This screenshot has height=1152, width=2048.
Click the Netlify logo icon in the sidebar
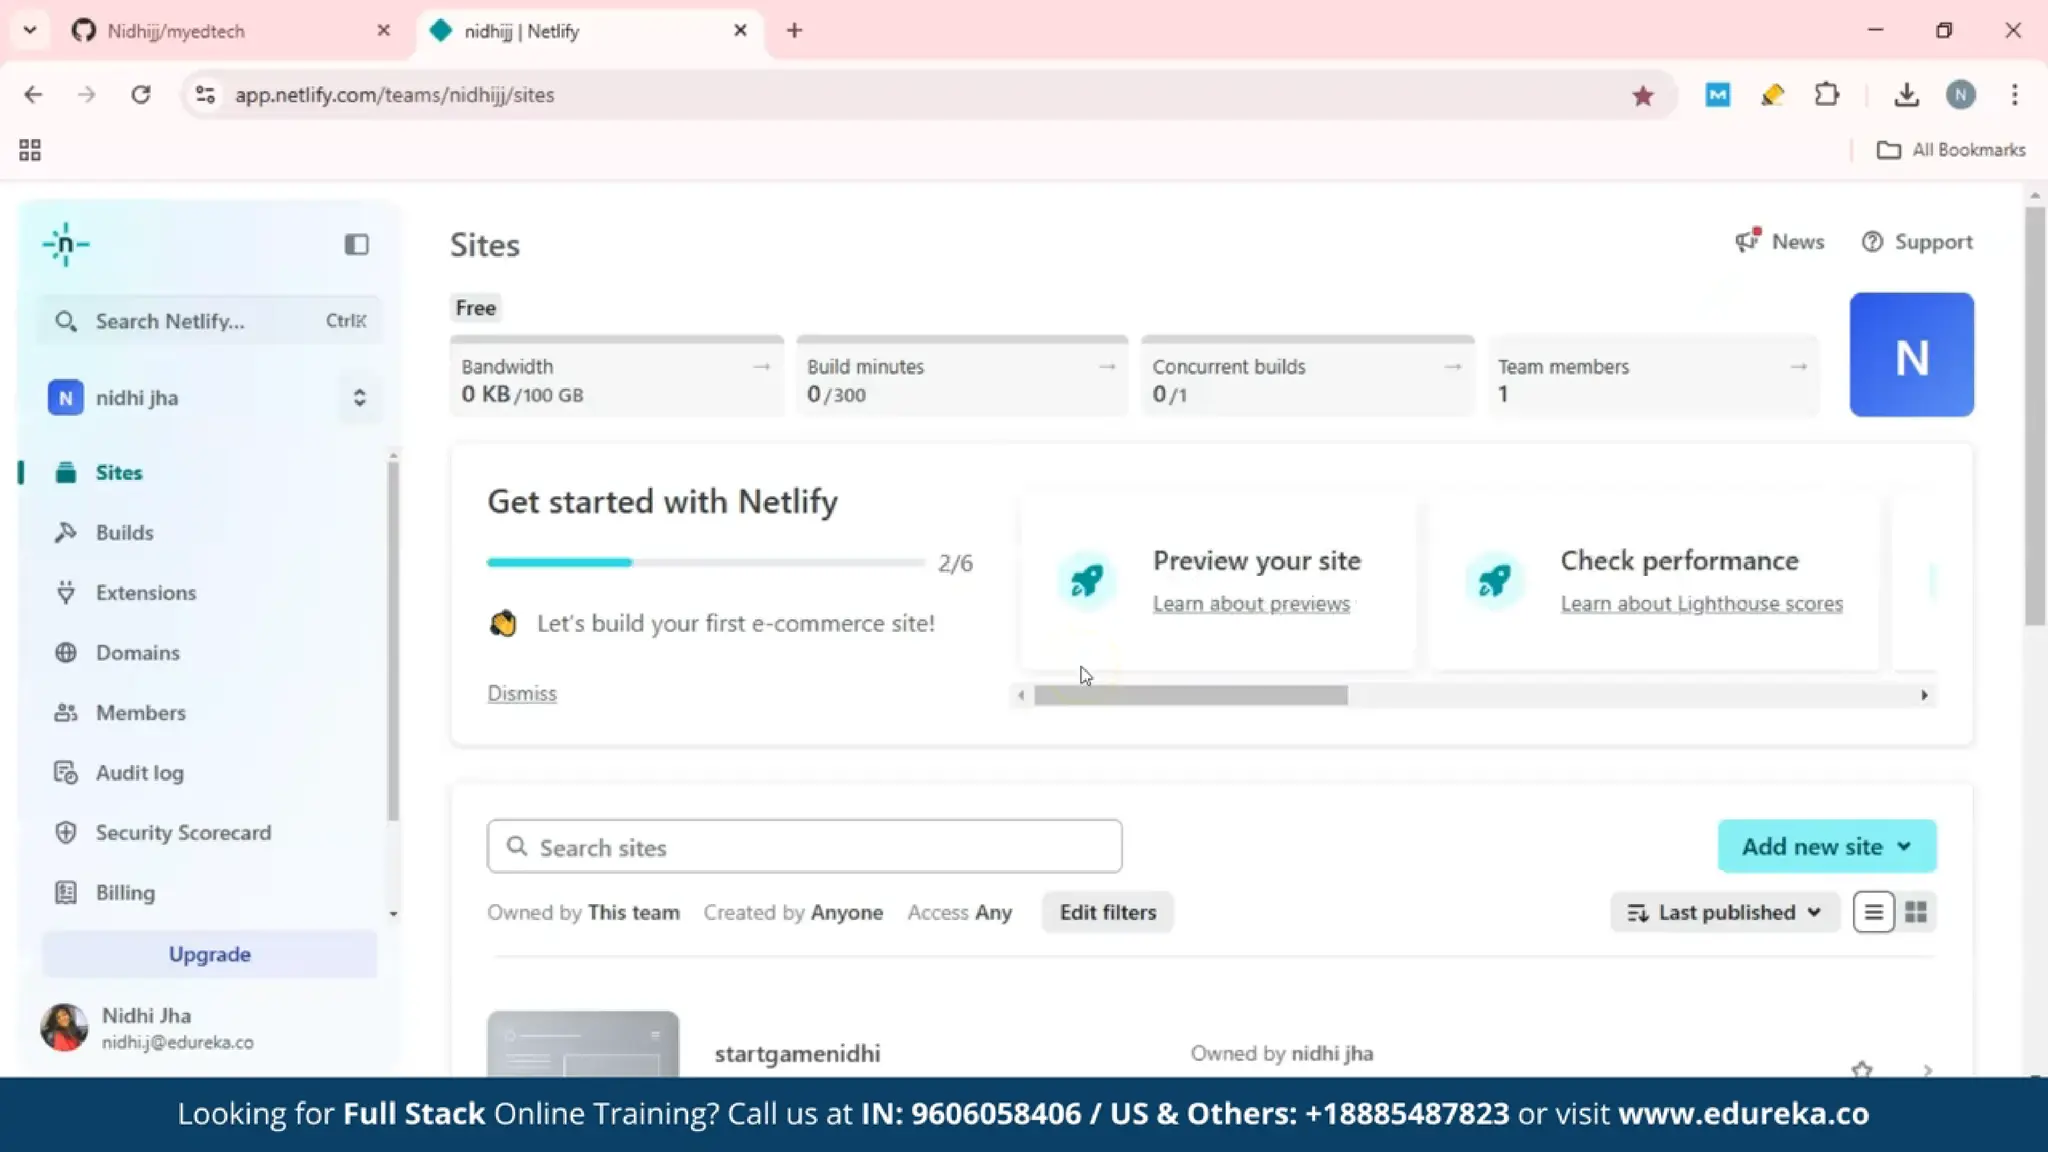pos(66,245)
